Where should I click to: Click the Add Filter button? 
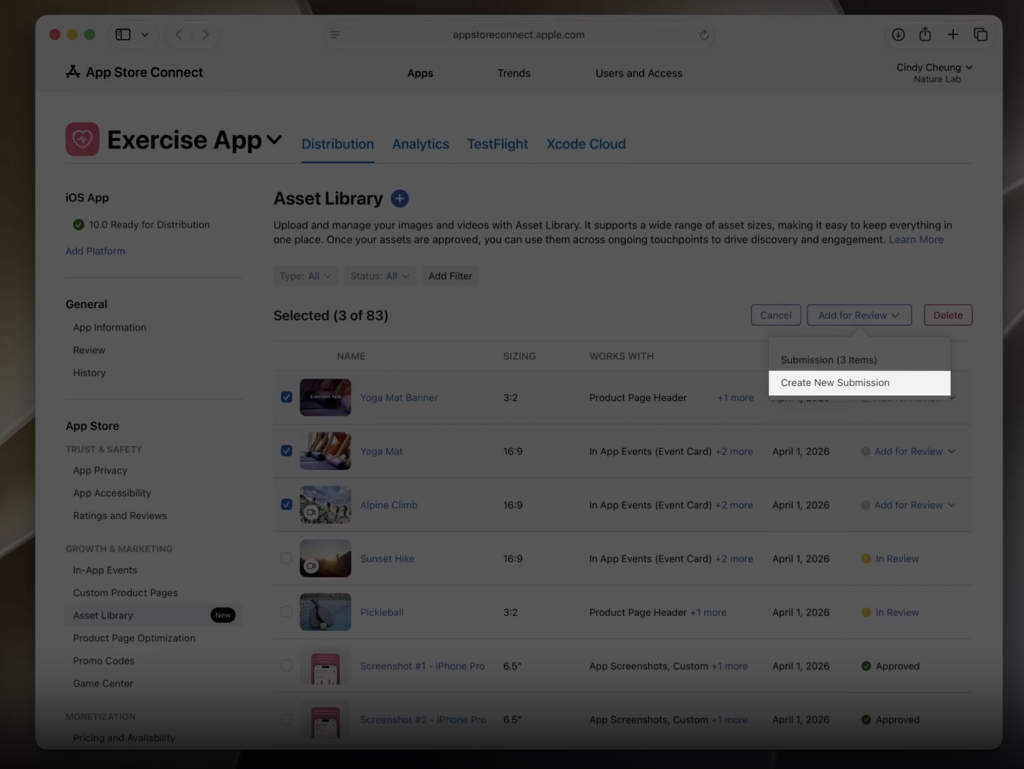pos(450,276)
